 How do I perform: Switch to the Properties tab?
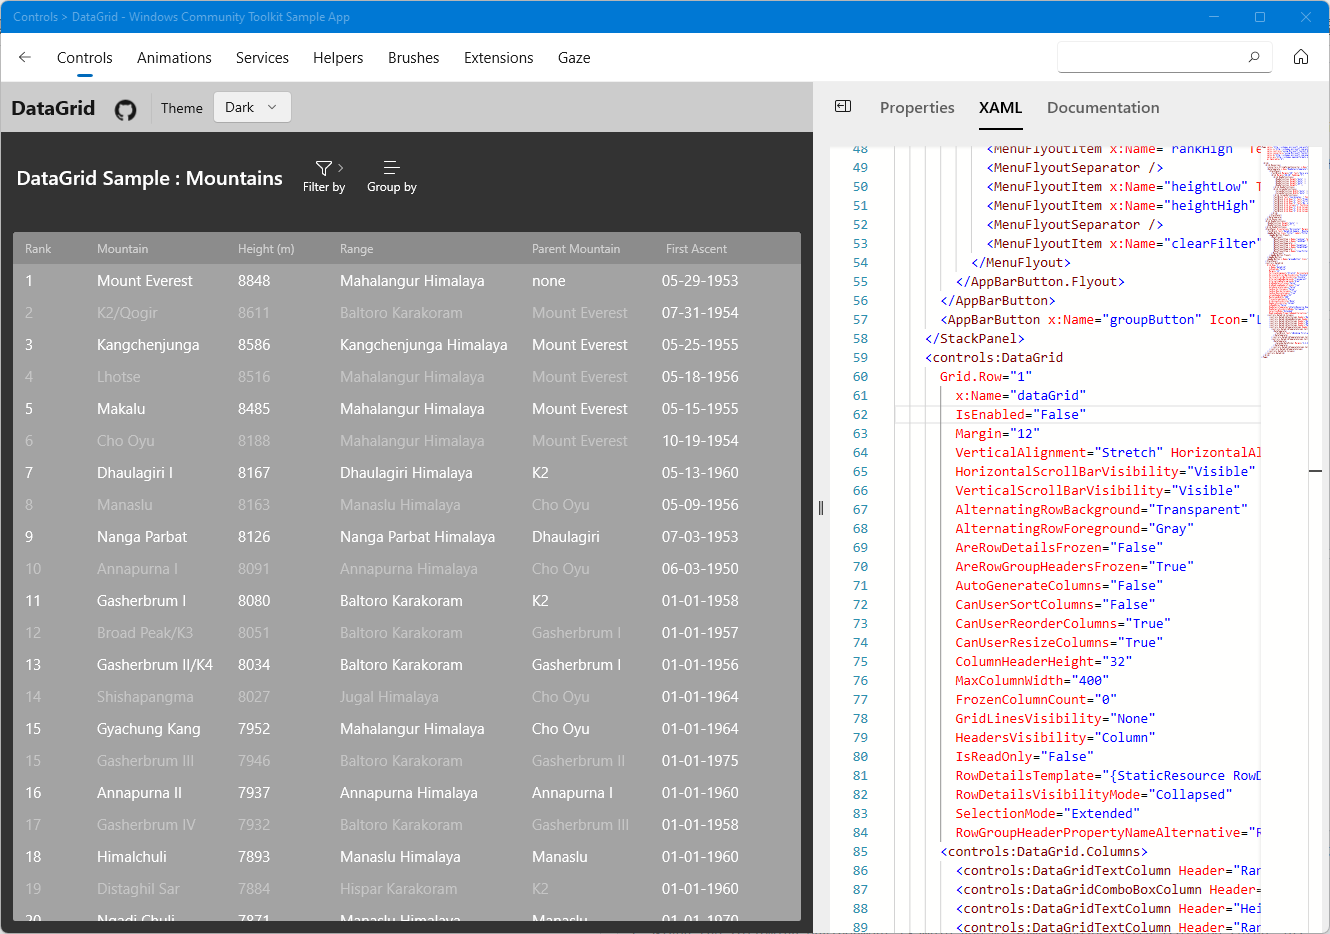pos(916,107)
